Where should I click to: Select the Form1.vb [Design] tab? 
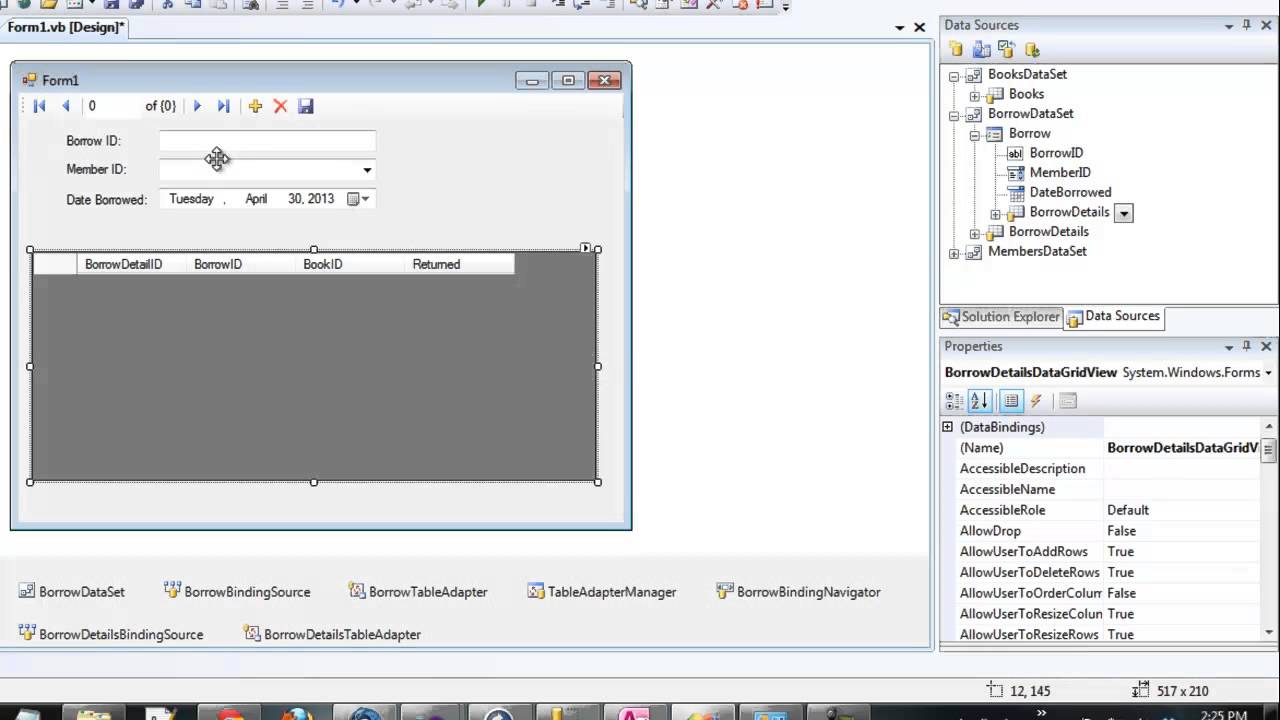[x=67, y=27]
